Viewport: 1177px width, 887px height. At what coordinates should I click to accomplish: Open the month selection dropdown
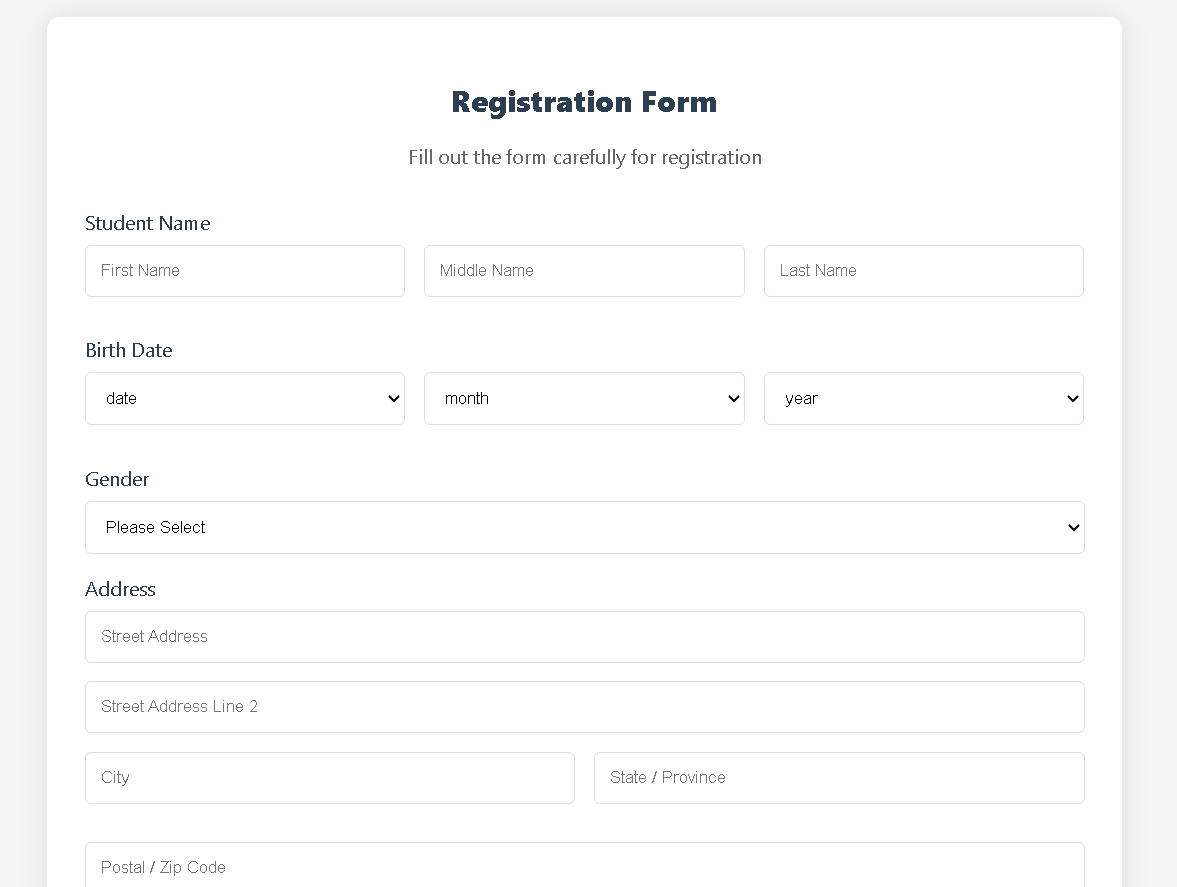tap(584, 398)
